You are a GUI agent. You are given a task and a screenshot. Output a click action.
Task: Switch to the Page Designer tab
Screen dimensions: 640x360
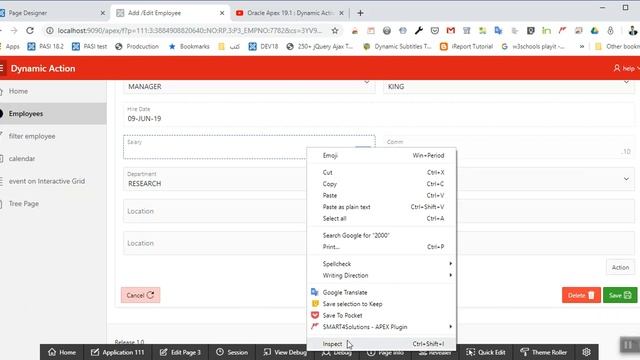pos(52,13)
